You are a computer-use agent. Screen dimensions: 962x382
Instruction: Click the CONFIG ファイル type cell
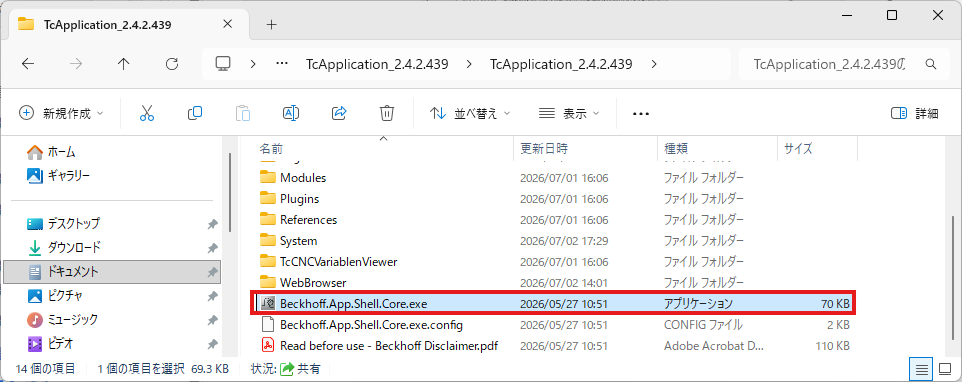[x=703, y=324]
